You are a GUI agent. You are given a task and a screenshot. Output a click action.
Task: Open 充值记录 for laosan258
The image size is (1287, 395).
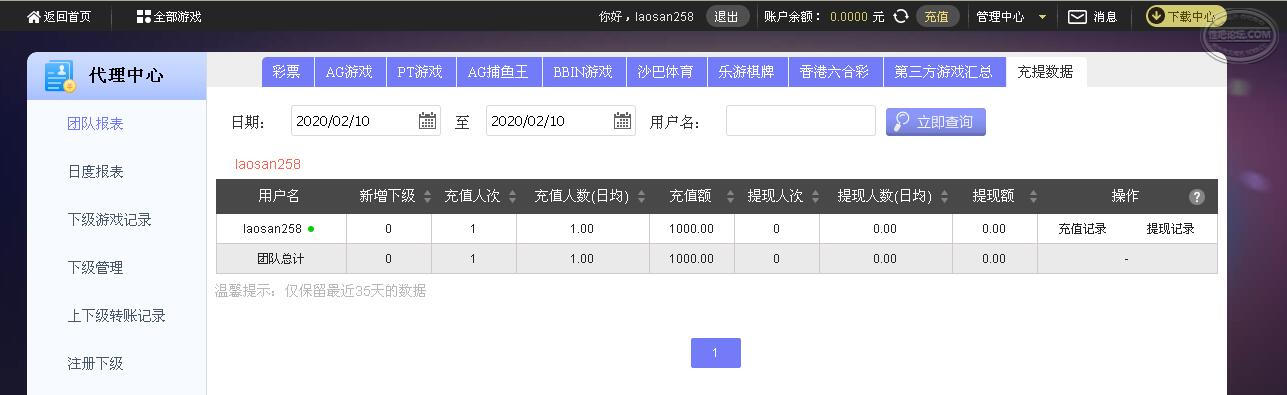coord(1082,228)
